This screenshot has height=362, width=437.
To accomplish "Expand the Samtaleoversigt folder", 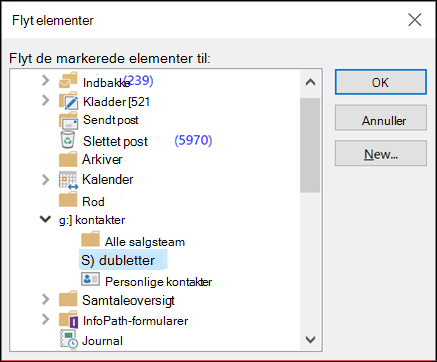I will (x=46, y=299).
